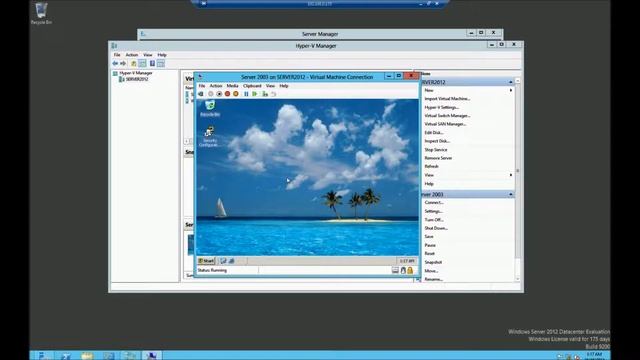
Task: Click the Help icon in Hyper-V Manager toolbar
Action: pos(152,63)
